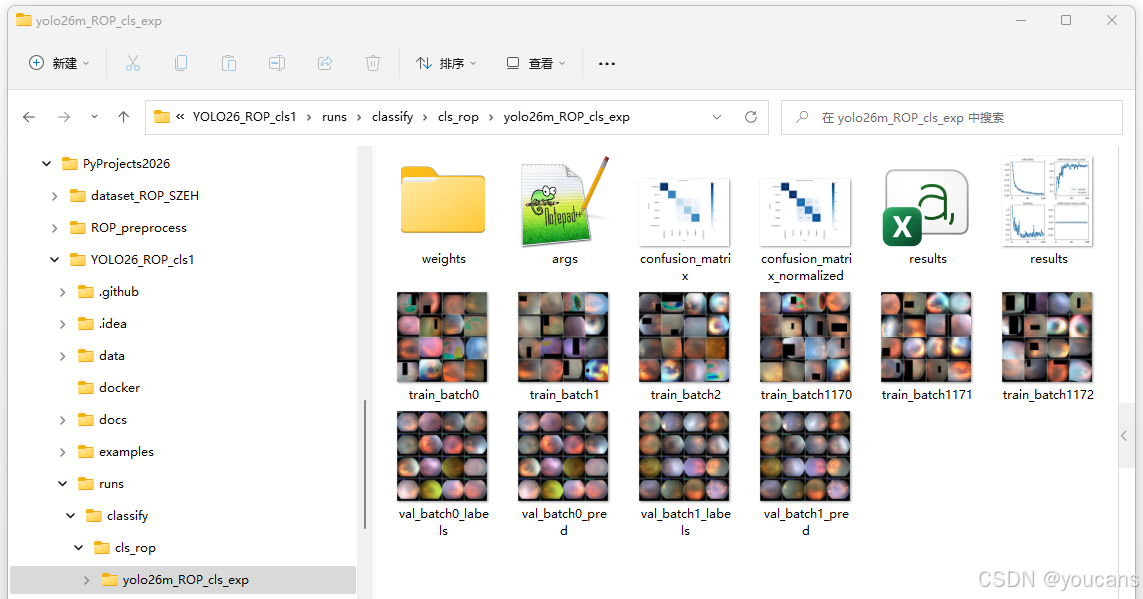
Task: Open the three-dot more options menu
Action: tap(606, 63)
